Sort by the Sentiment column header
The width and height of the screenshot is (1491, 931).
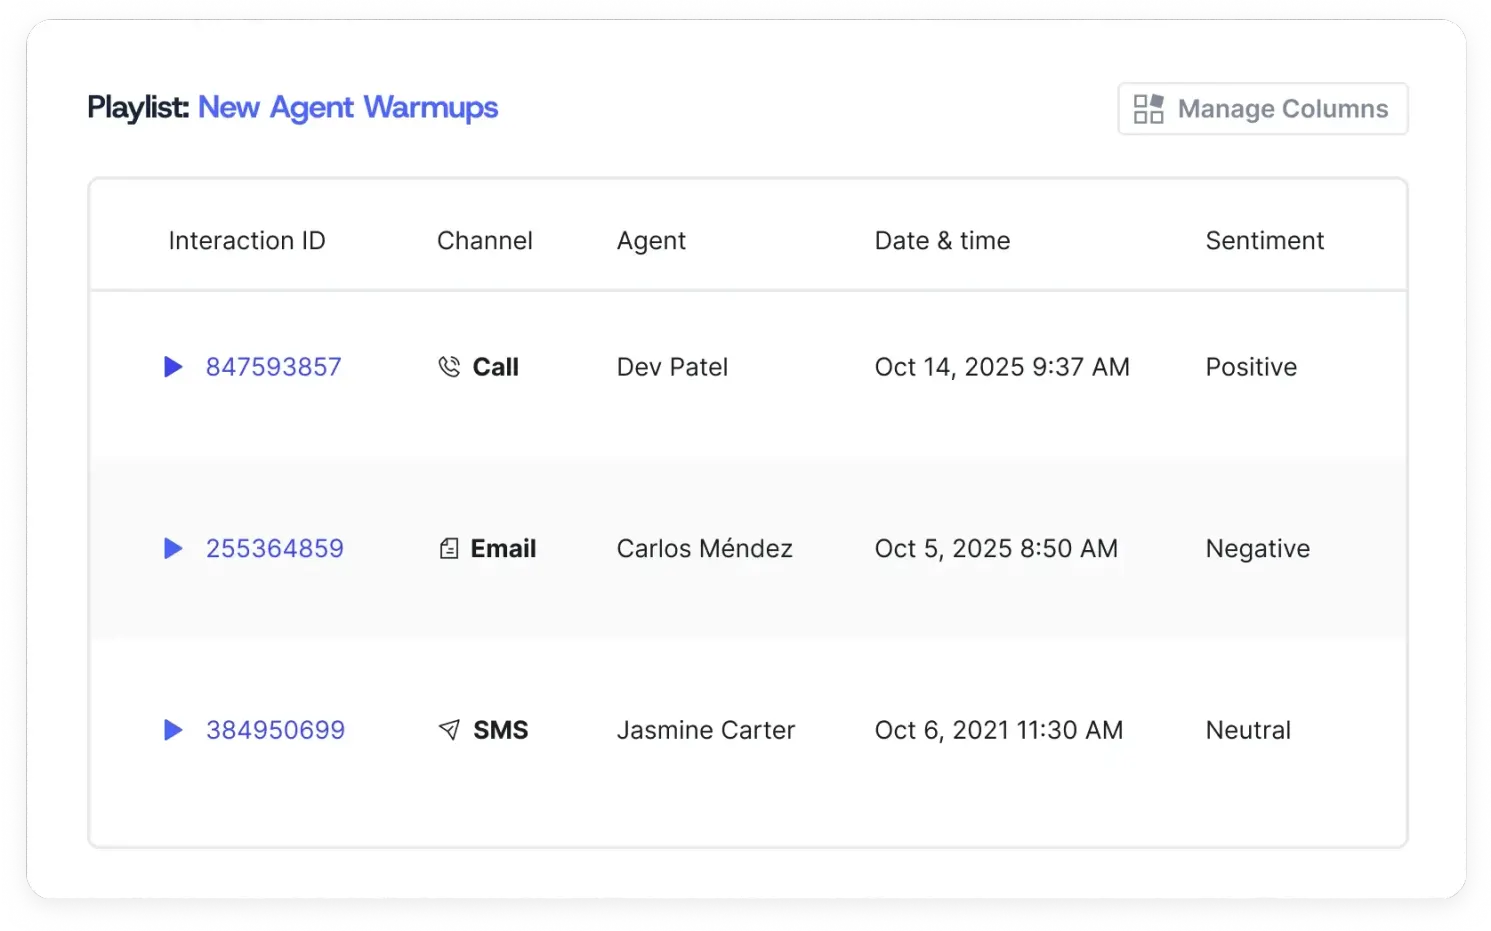[x=1264, y=240]
